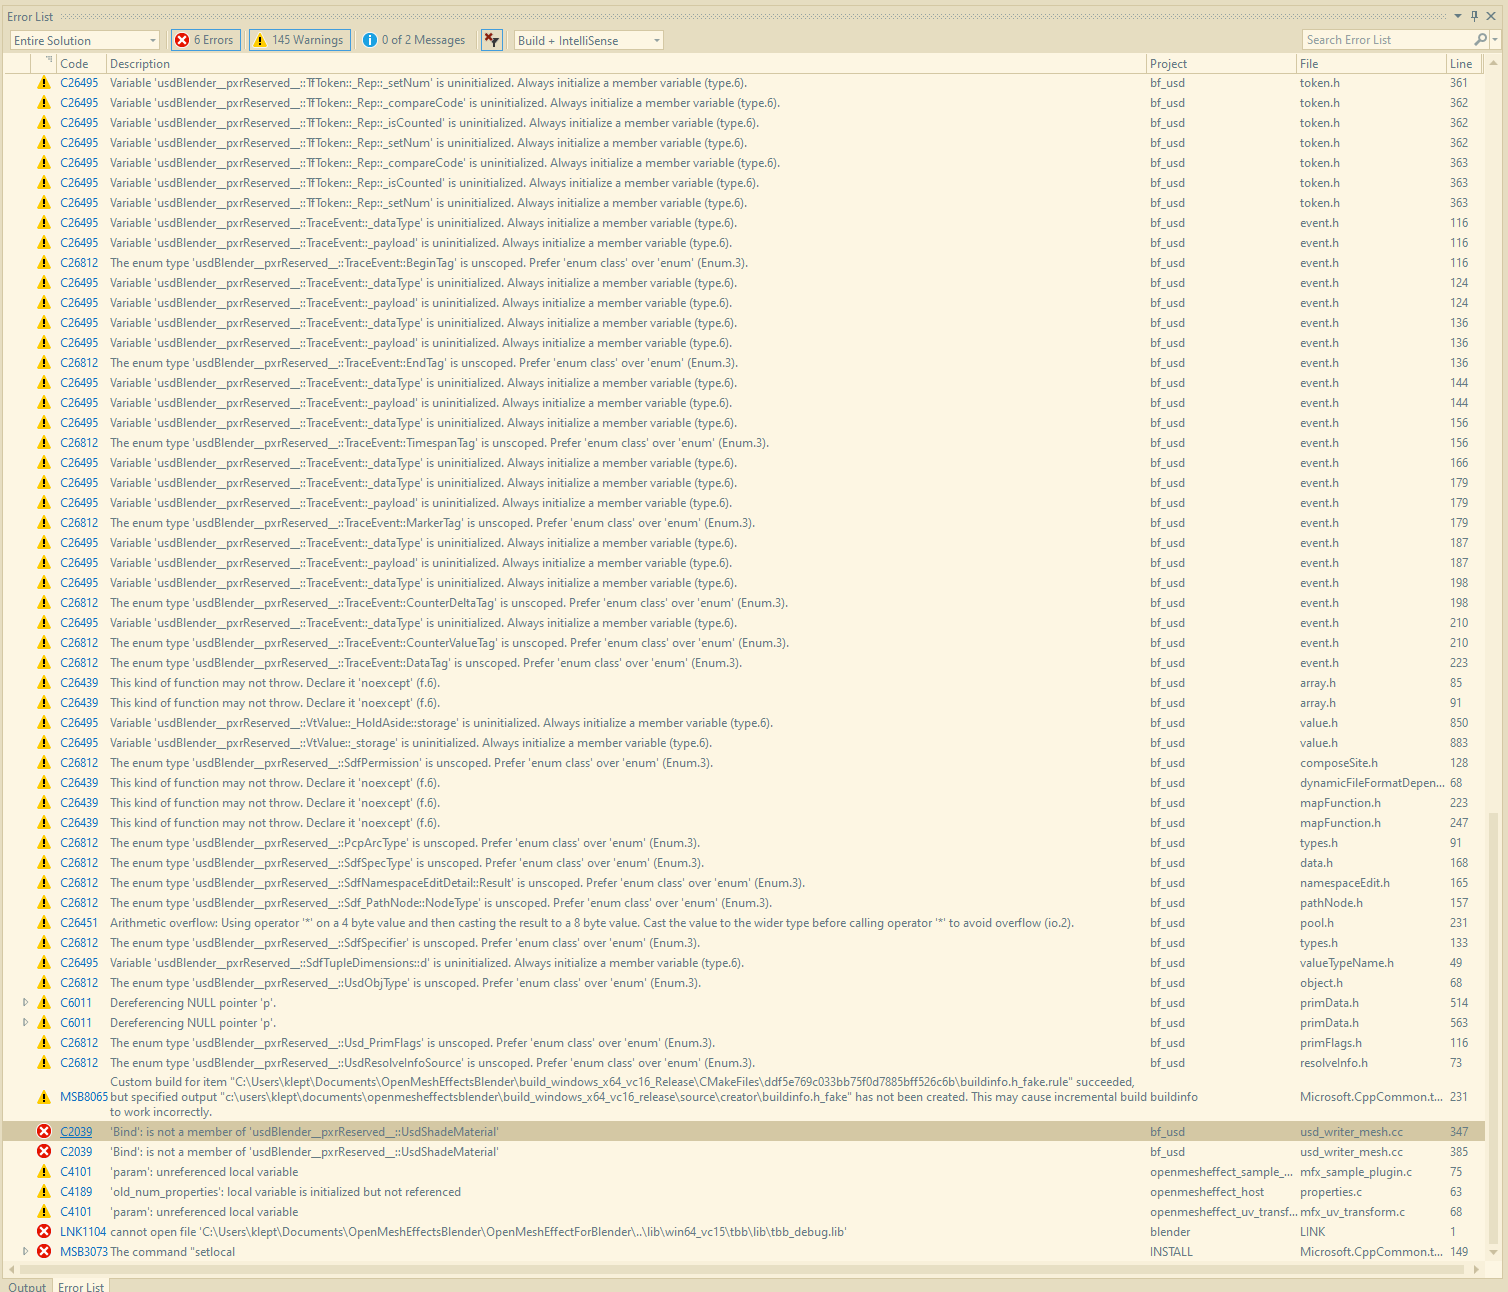Click the warning icon on the MSB8065 row
The image size is (1508, 1292).
tap(44, 1096)
